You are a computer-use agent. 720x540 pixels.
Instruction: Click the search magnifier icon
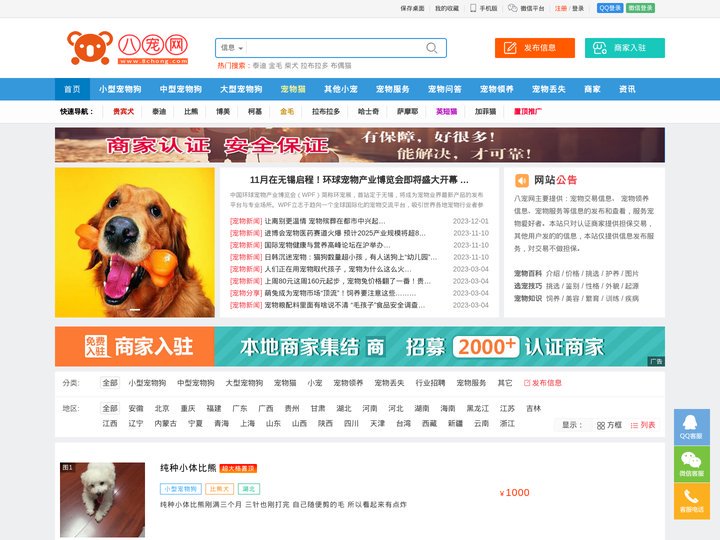431,48
